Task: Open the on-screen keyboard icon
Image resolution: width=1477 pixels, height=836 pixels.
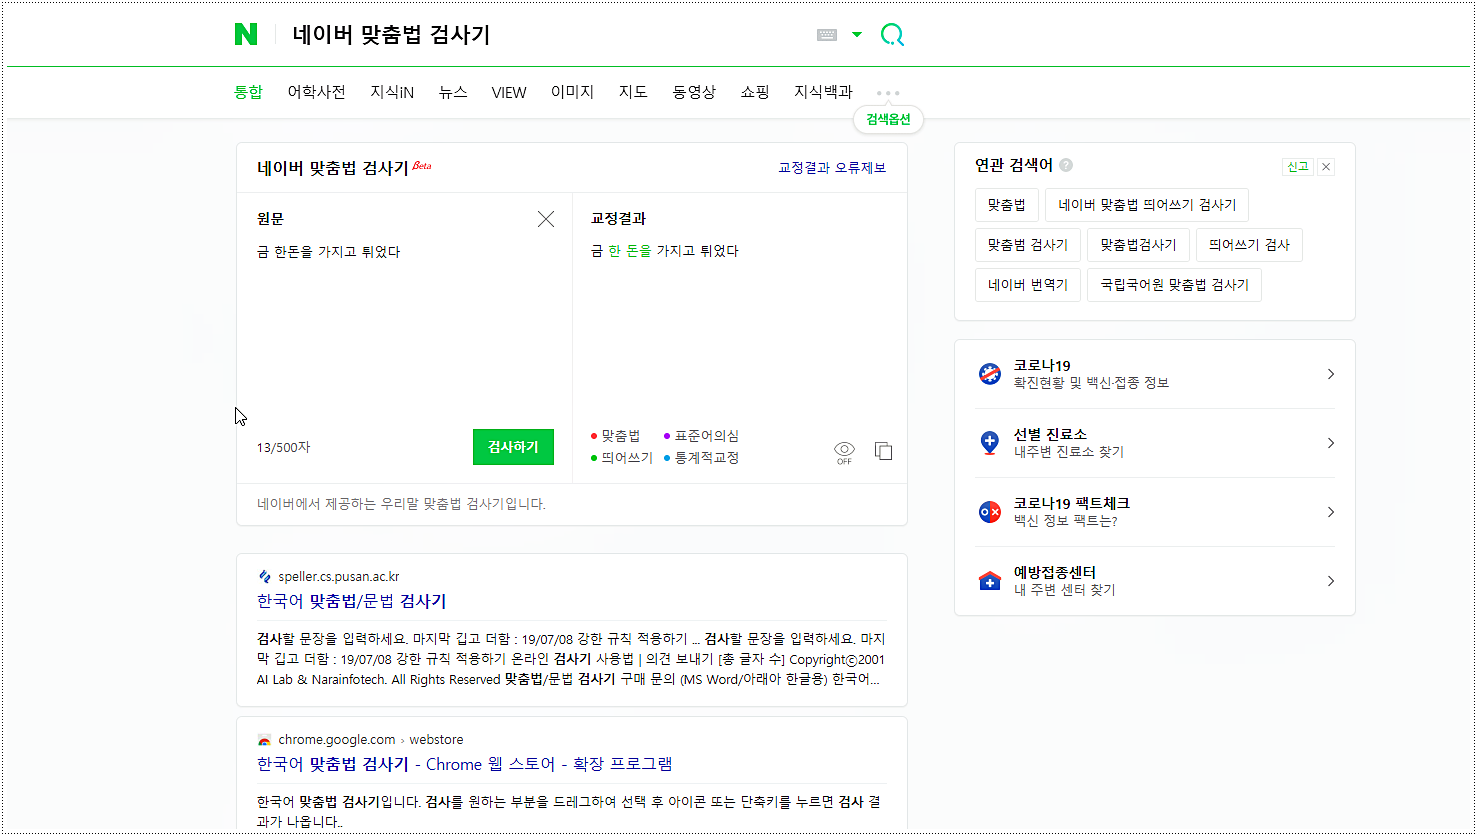Action: coord(827,35)
